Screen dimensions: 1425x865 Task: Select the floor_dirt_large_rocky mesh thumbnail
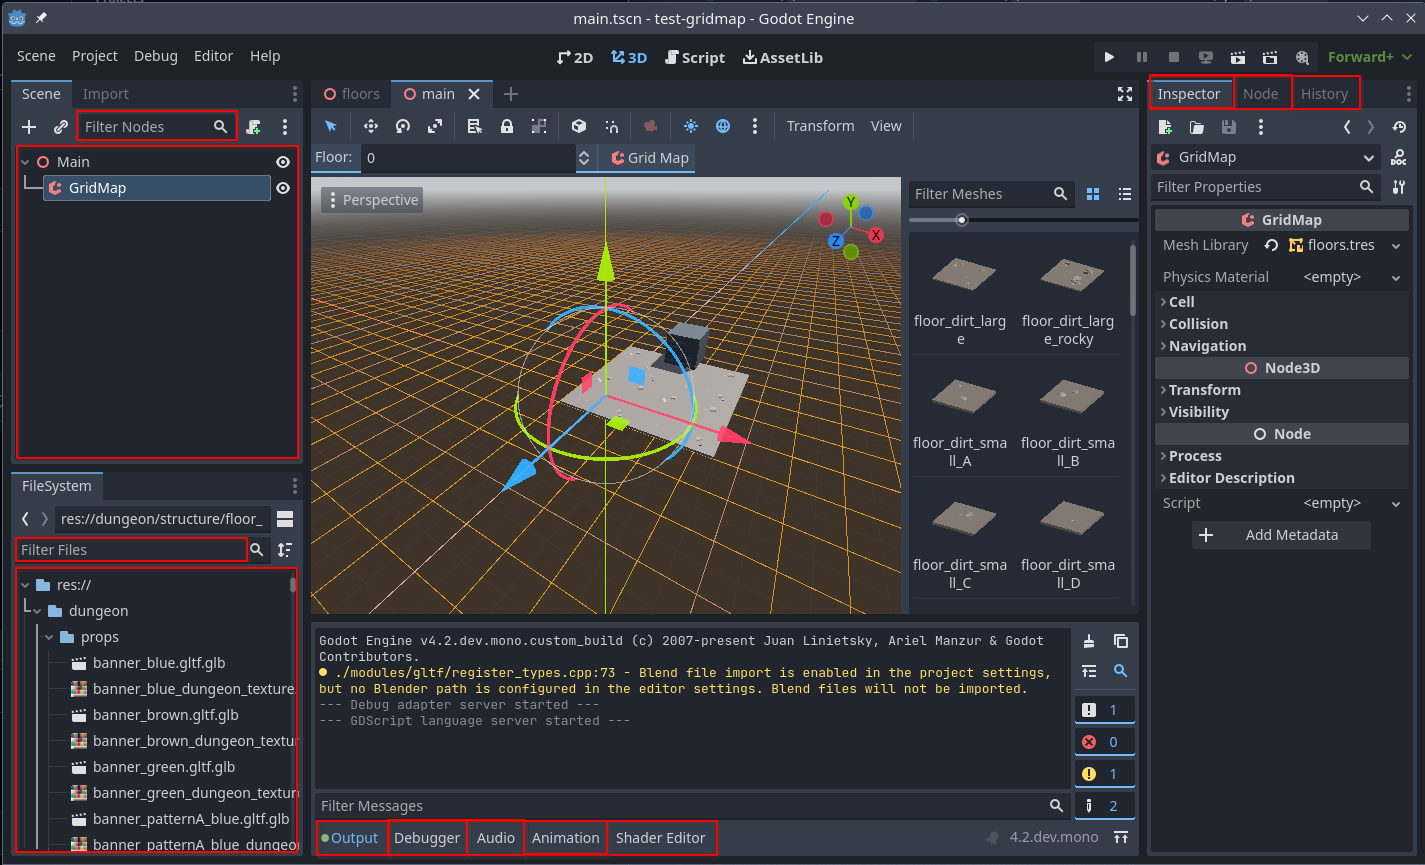pos(1068,298)
